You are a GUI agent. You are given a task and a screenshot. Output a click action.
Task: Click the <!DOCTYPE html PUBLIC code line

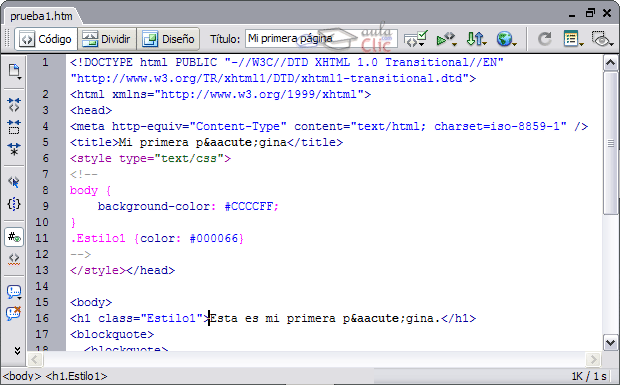coord(287,62)
